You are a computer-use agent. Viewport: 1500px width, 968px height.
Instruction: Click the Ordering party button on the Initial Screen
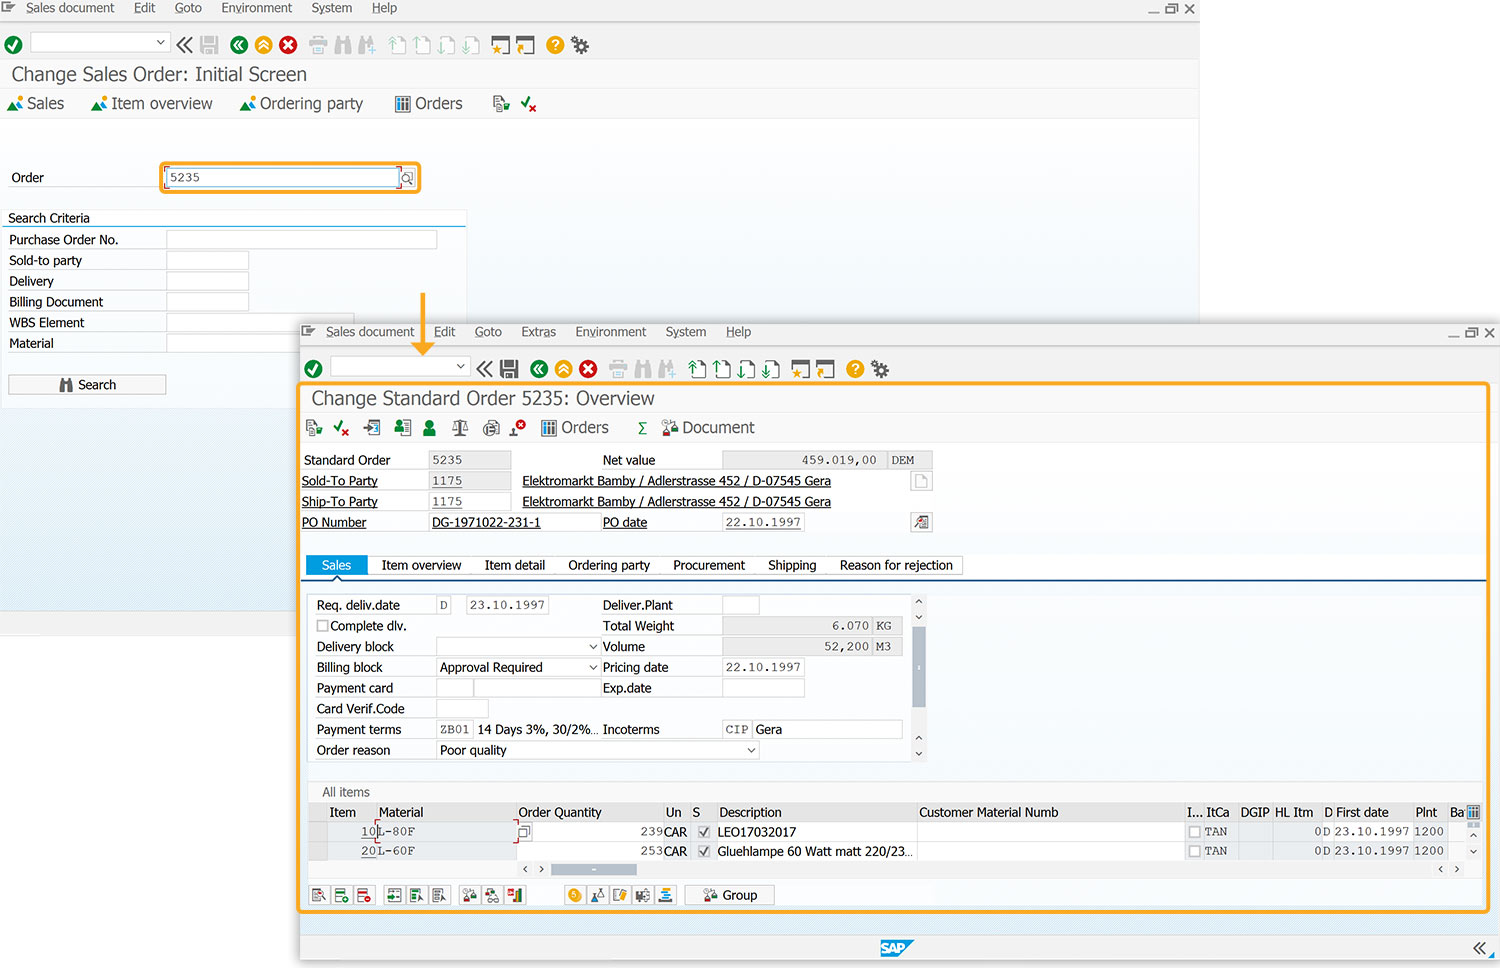301,104
